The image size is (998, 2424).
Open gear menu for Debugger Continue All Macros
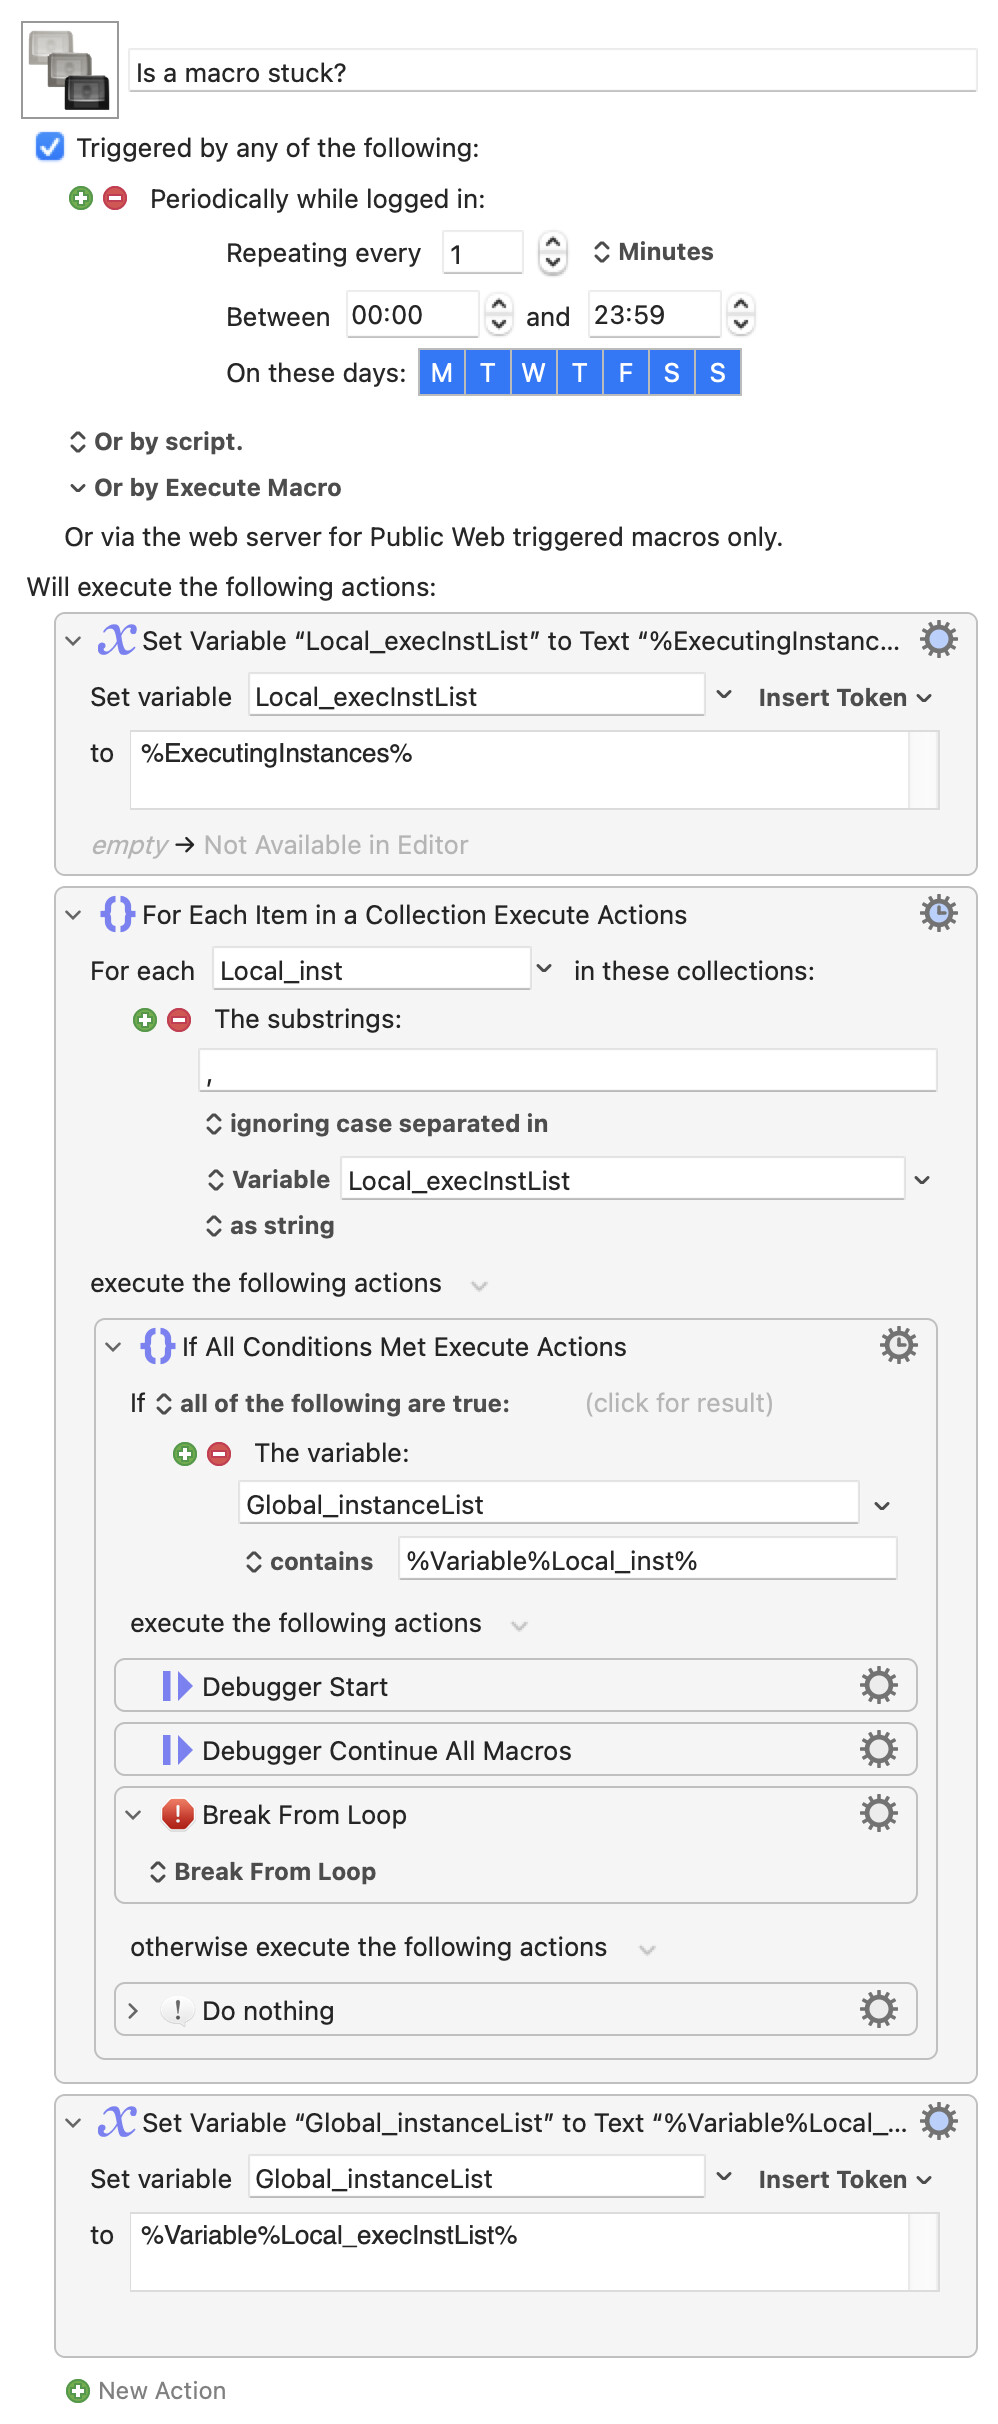[x=879, y=1749]
